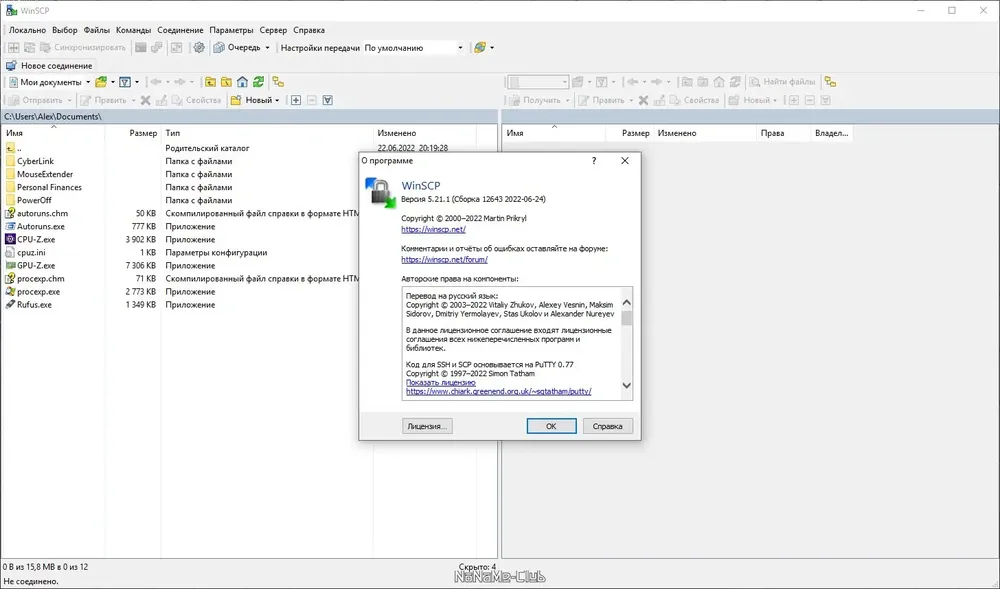This screenshot has width=1000, height=589.
Task: Open the winscp.net/forum link
Action: (x=445, y=259)
